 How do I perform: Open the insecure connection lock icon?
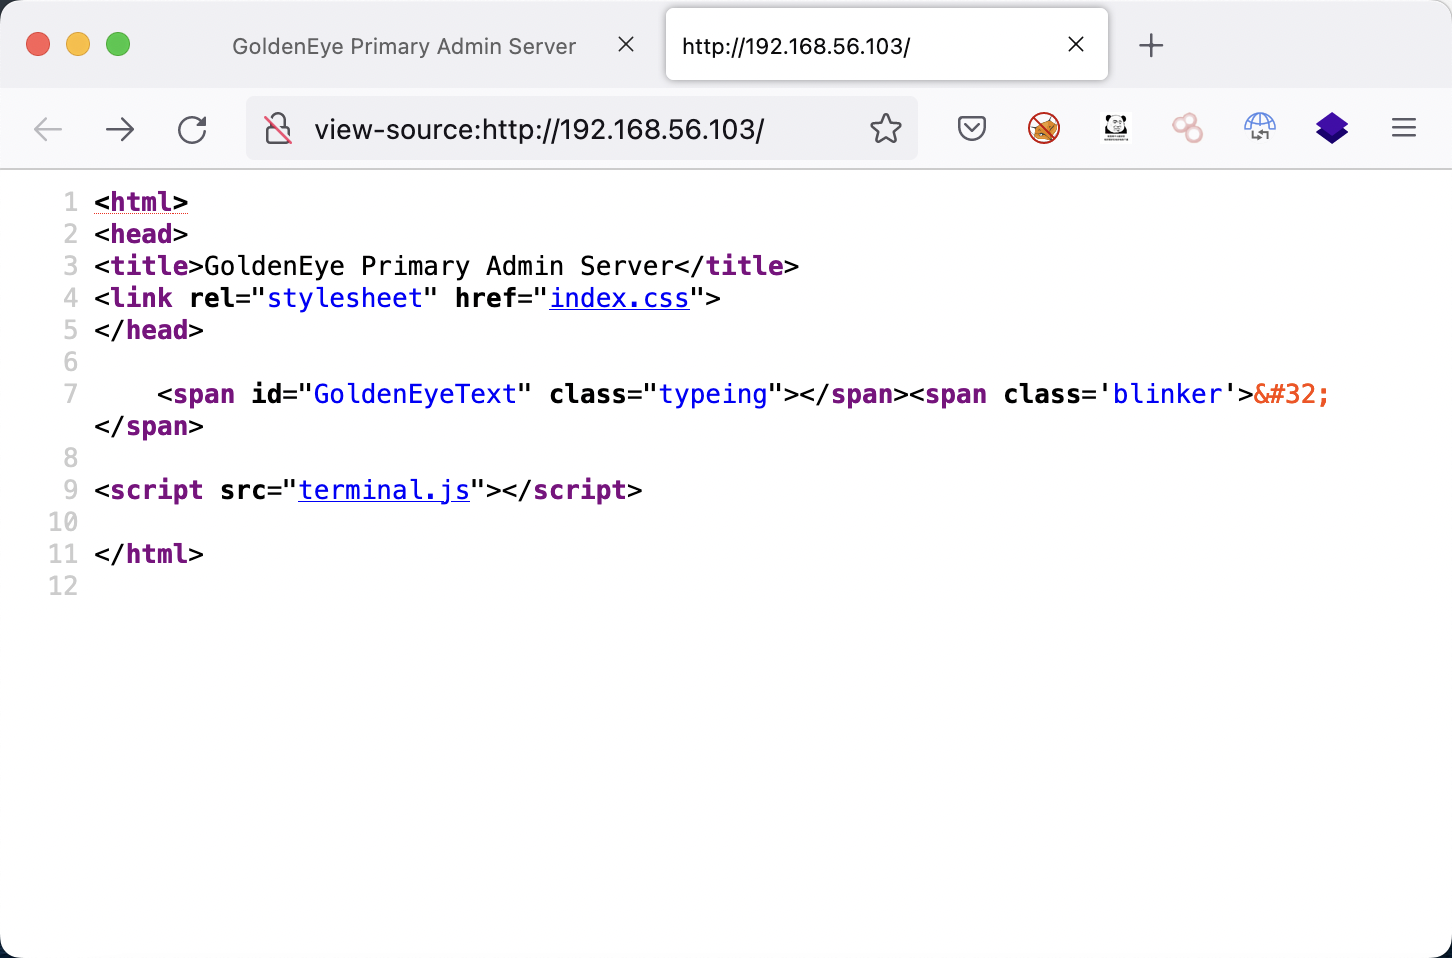point(278,129)
